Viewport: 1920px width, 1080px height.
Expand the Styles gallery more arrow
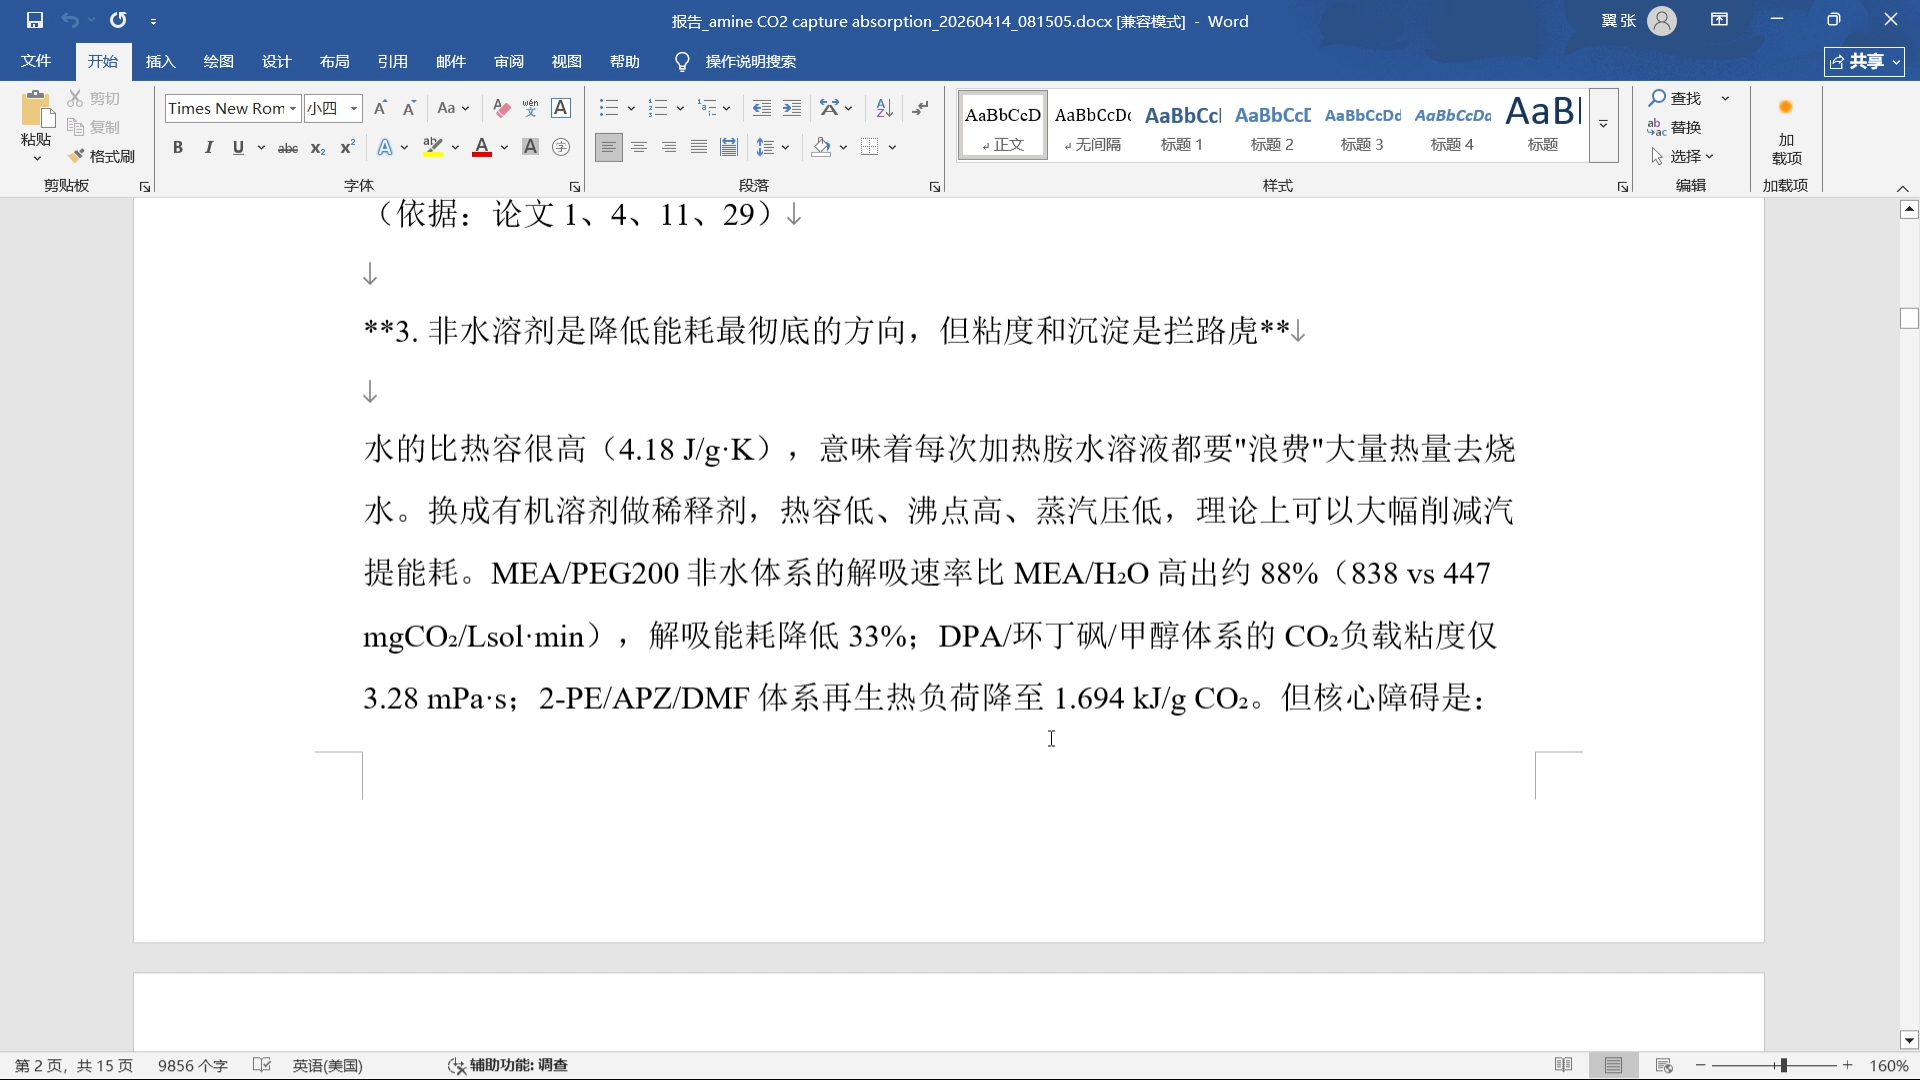[x=1603, y=125]
